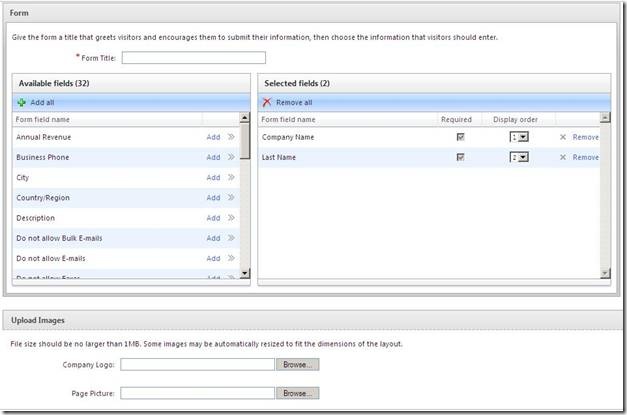This screenshot has height=415, width=627.
Task: Click Remove link for Company Name
Action: [585, 137]
